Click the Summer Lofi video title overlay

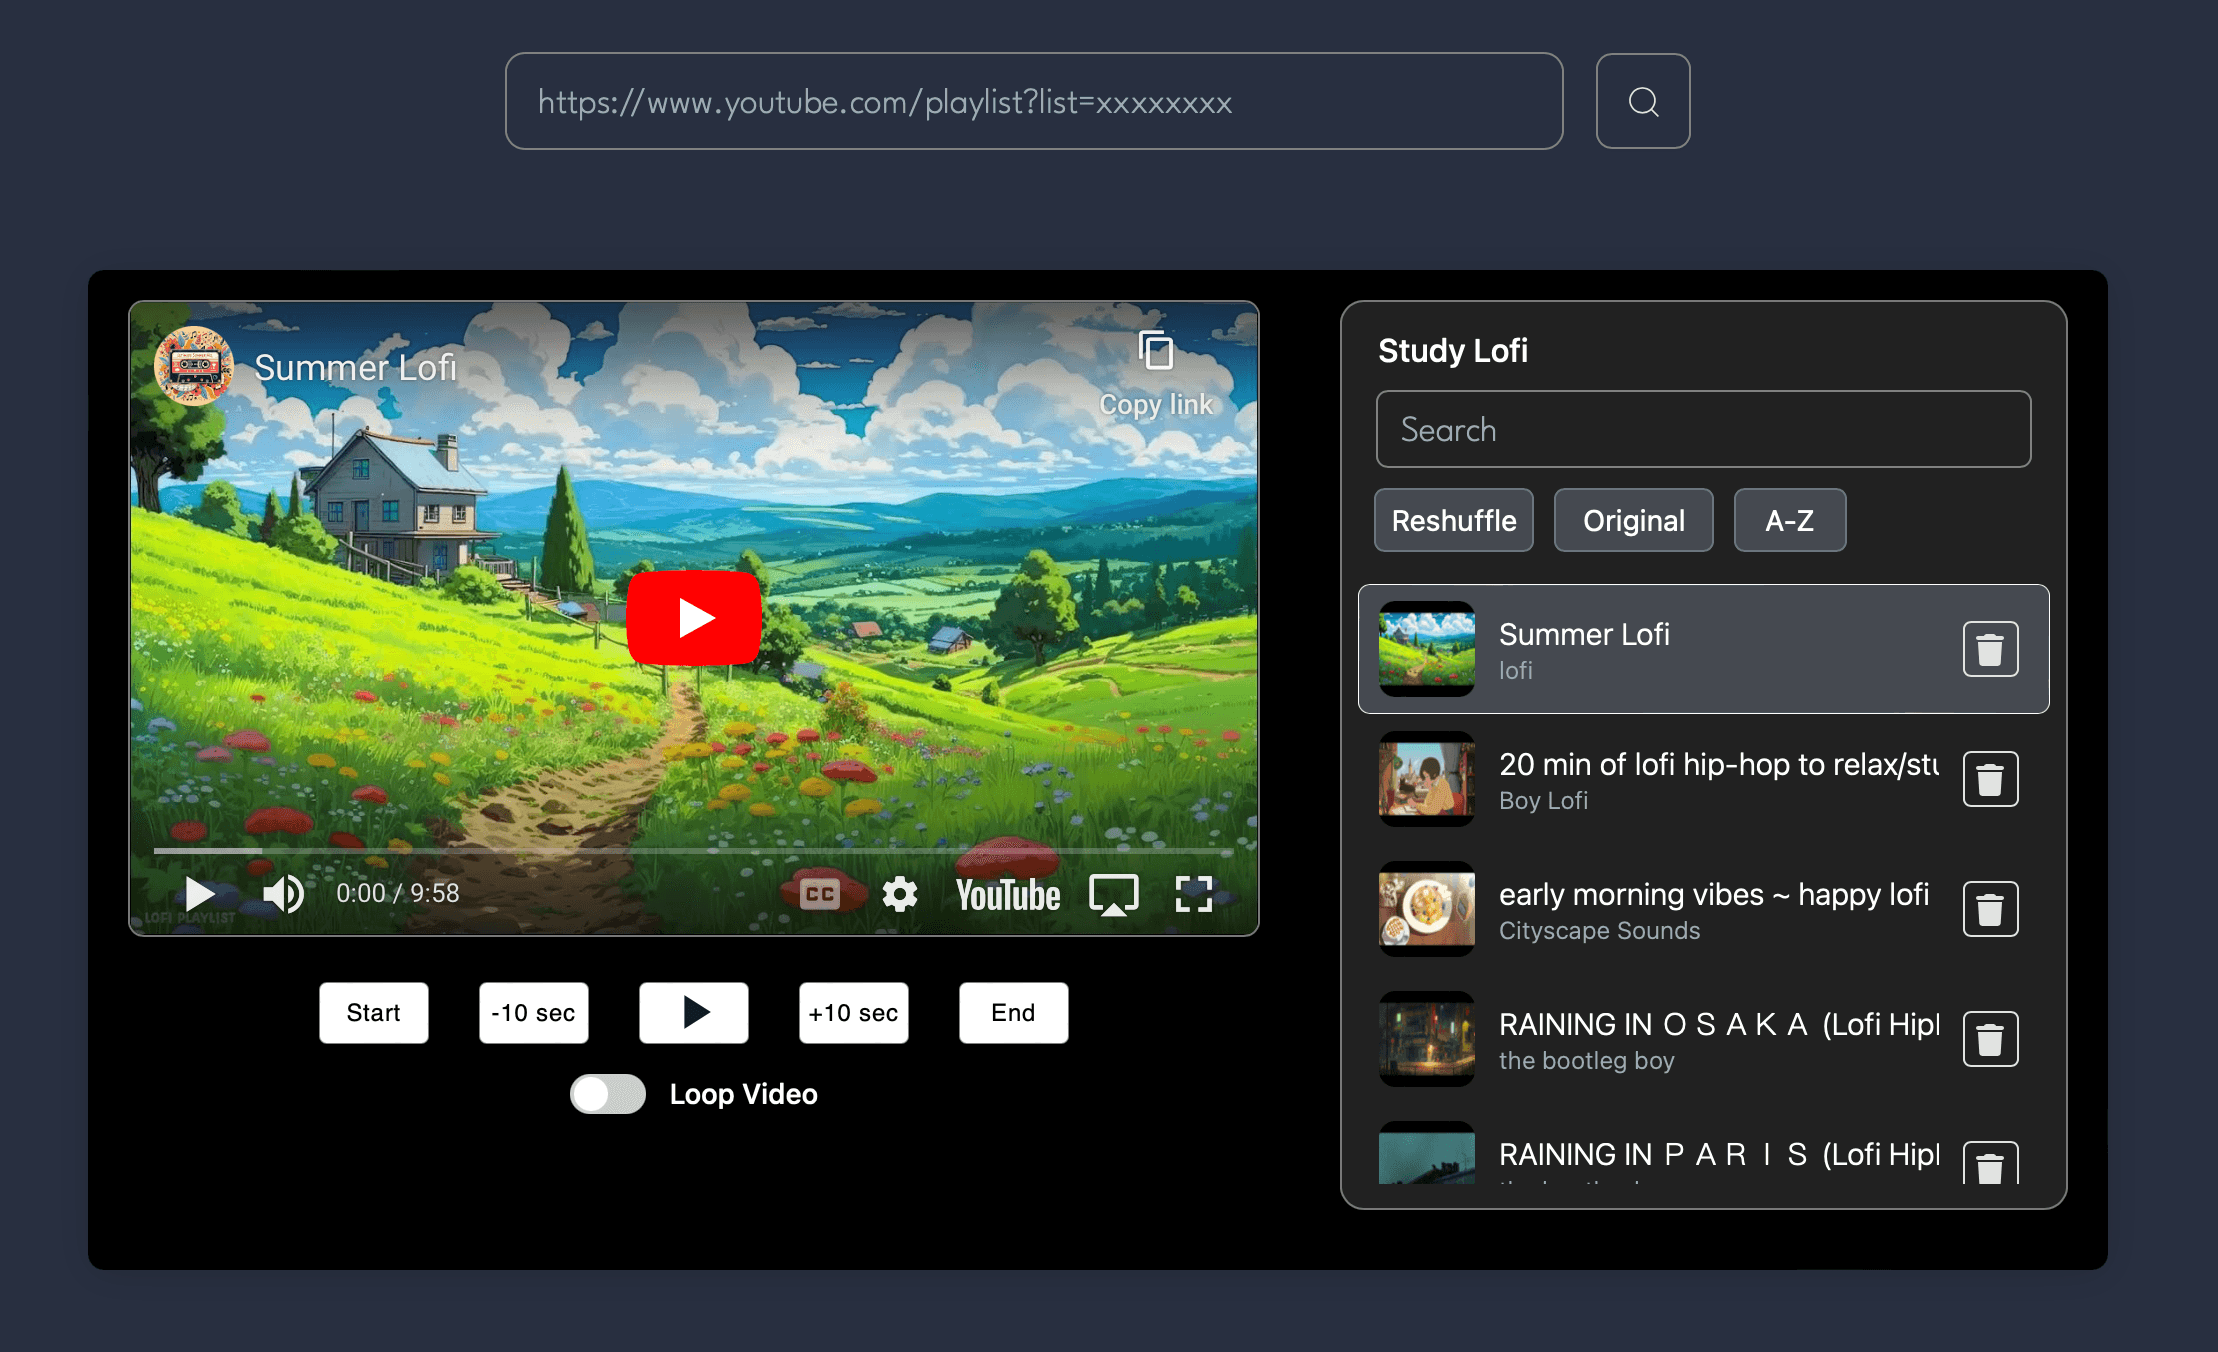356,368
